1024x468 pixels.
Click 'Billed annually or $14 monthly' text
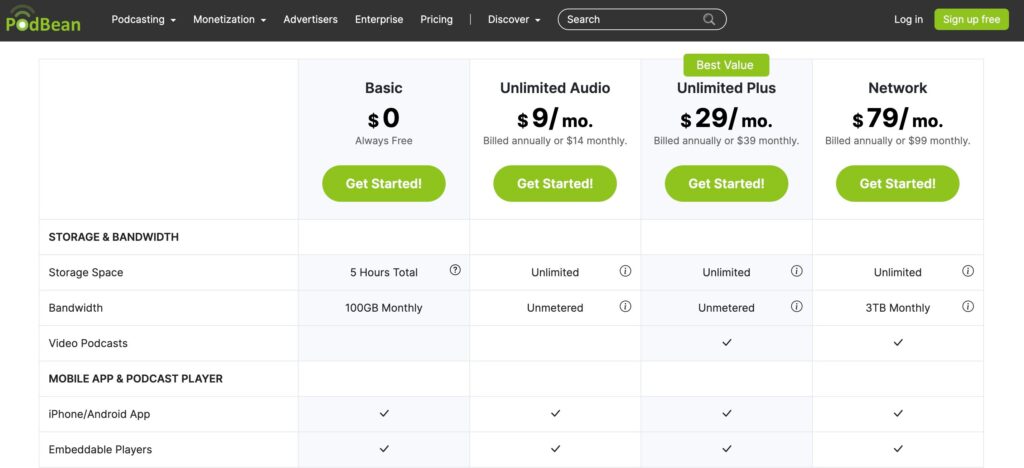[555, 140]
